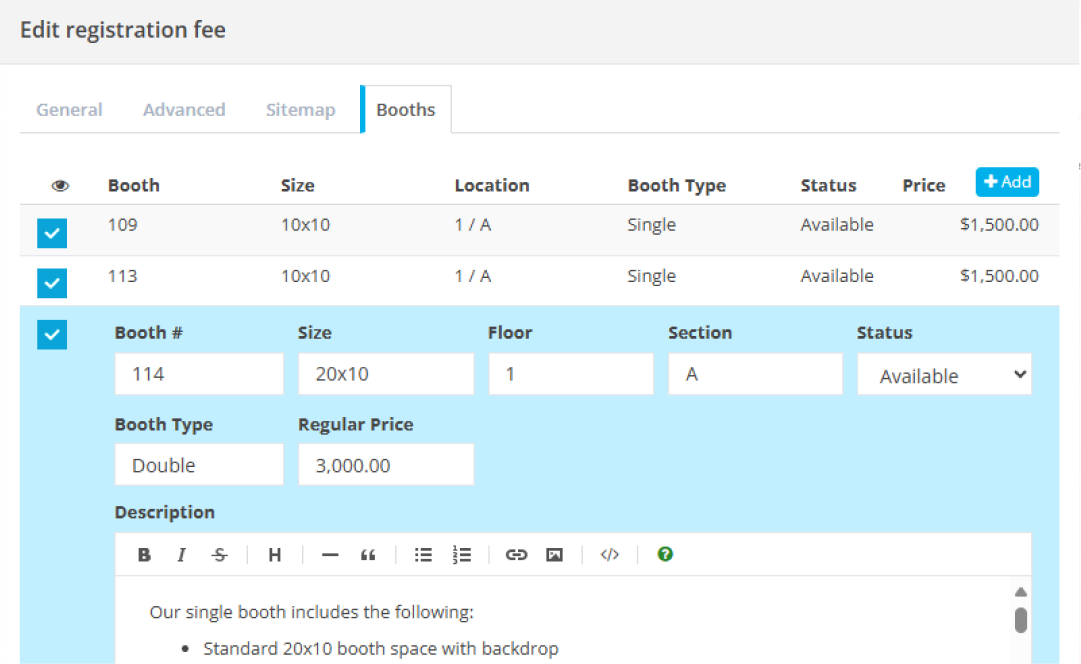Select the Regular Price input field
1081x664 pixels.
pos(386,464)
